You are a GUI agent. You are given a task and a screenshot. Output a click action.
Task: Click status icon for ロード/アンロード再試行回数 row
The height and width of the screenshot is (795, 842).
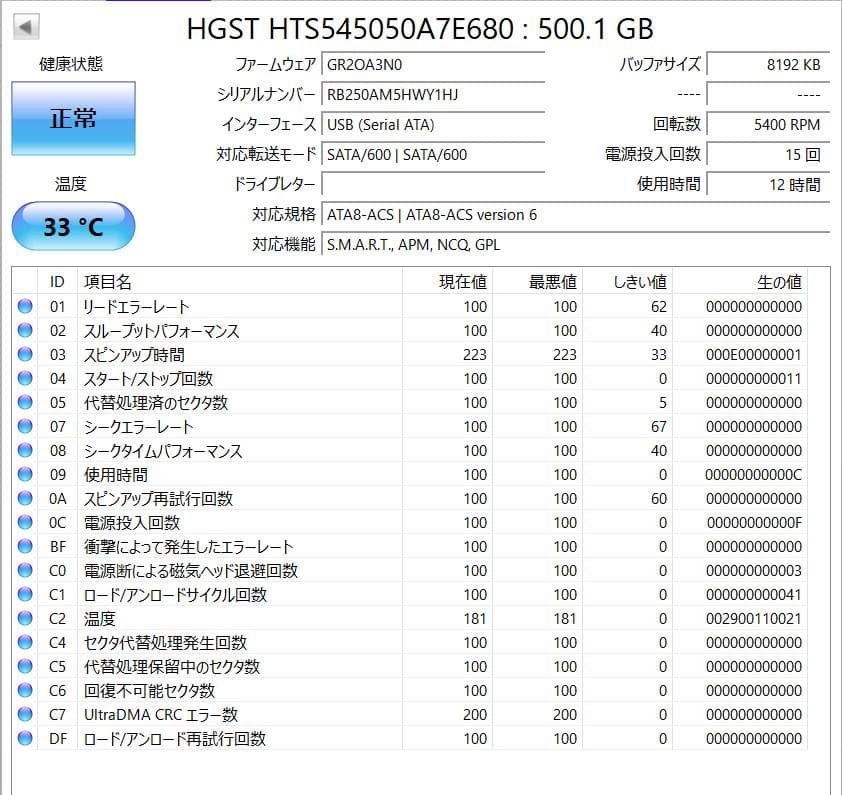coord(25,738)
